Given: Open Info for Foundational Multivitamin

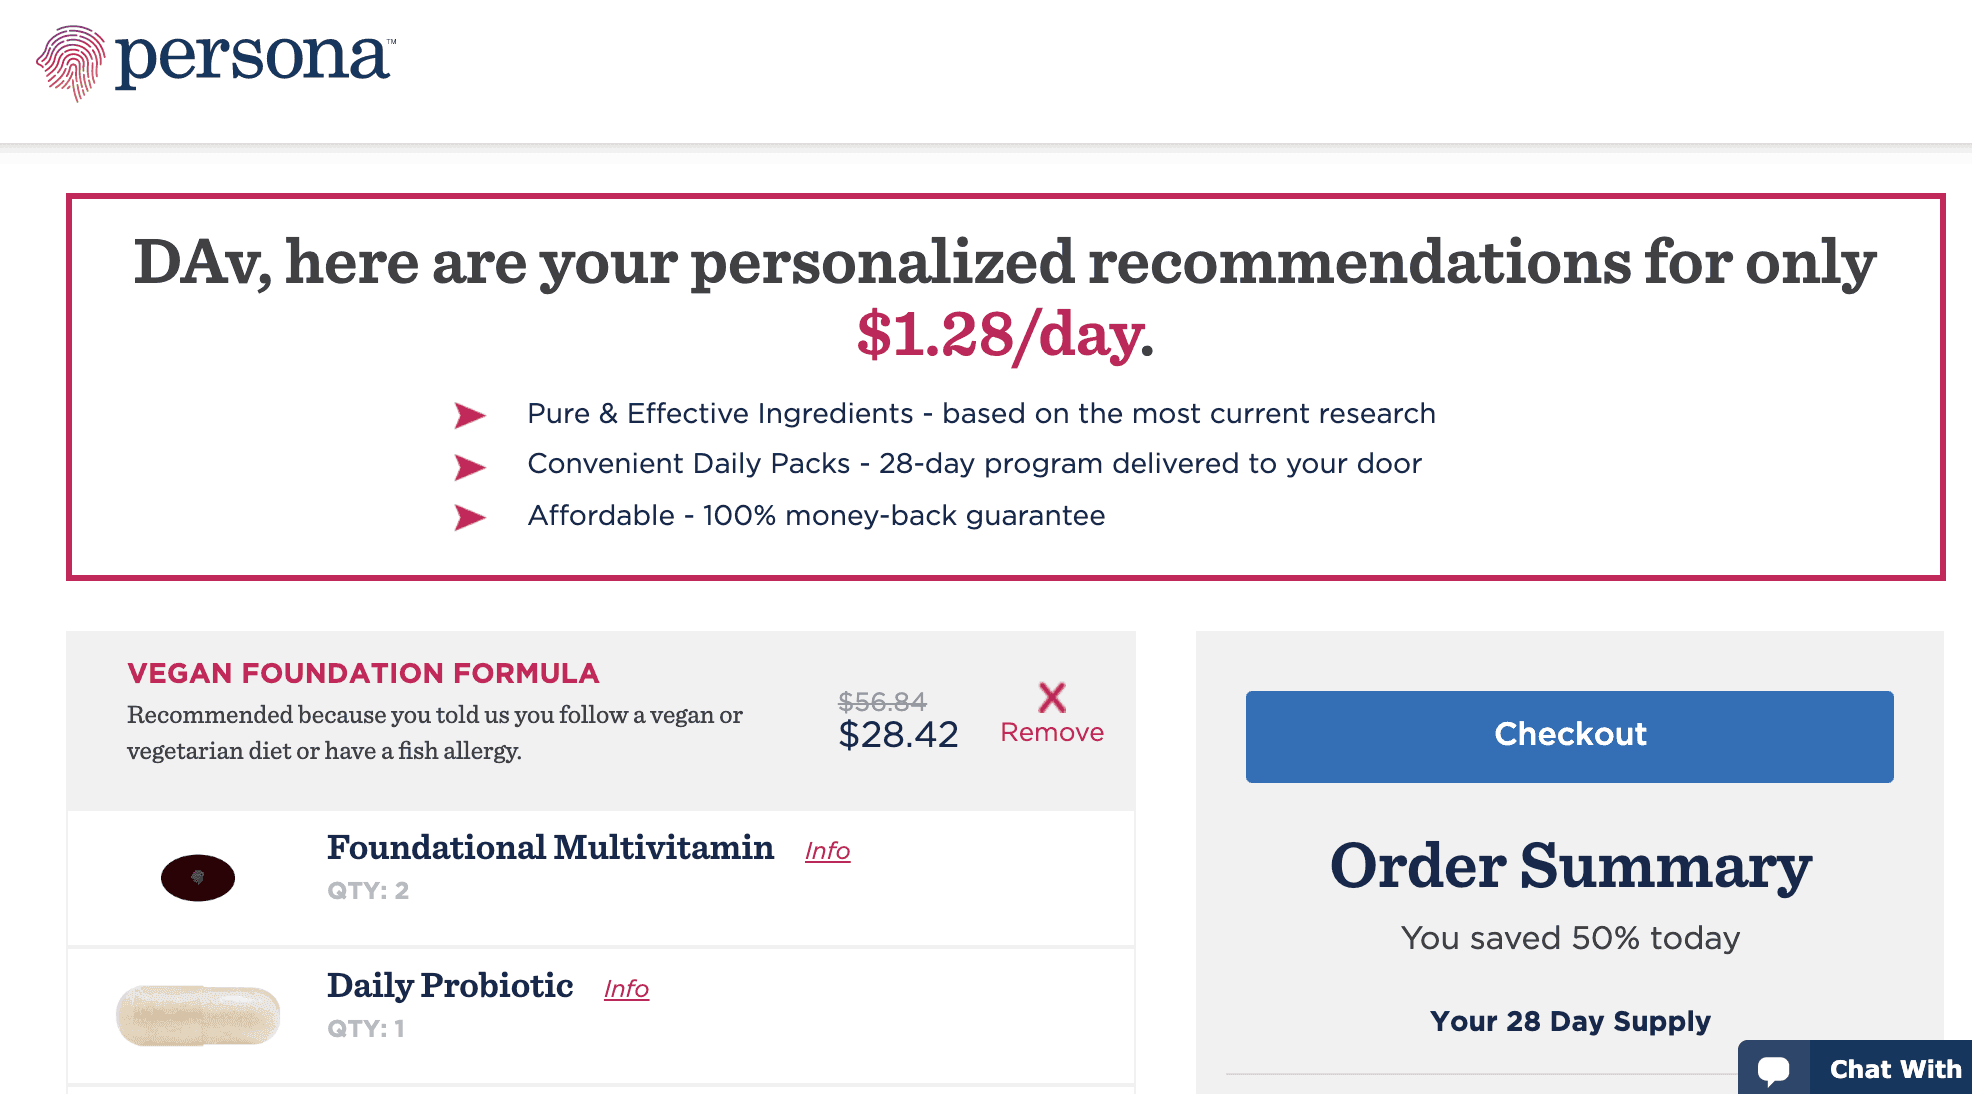Looking at the screenshot, I should coord(827,850).
